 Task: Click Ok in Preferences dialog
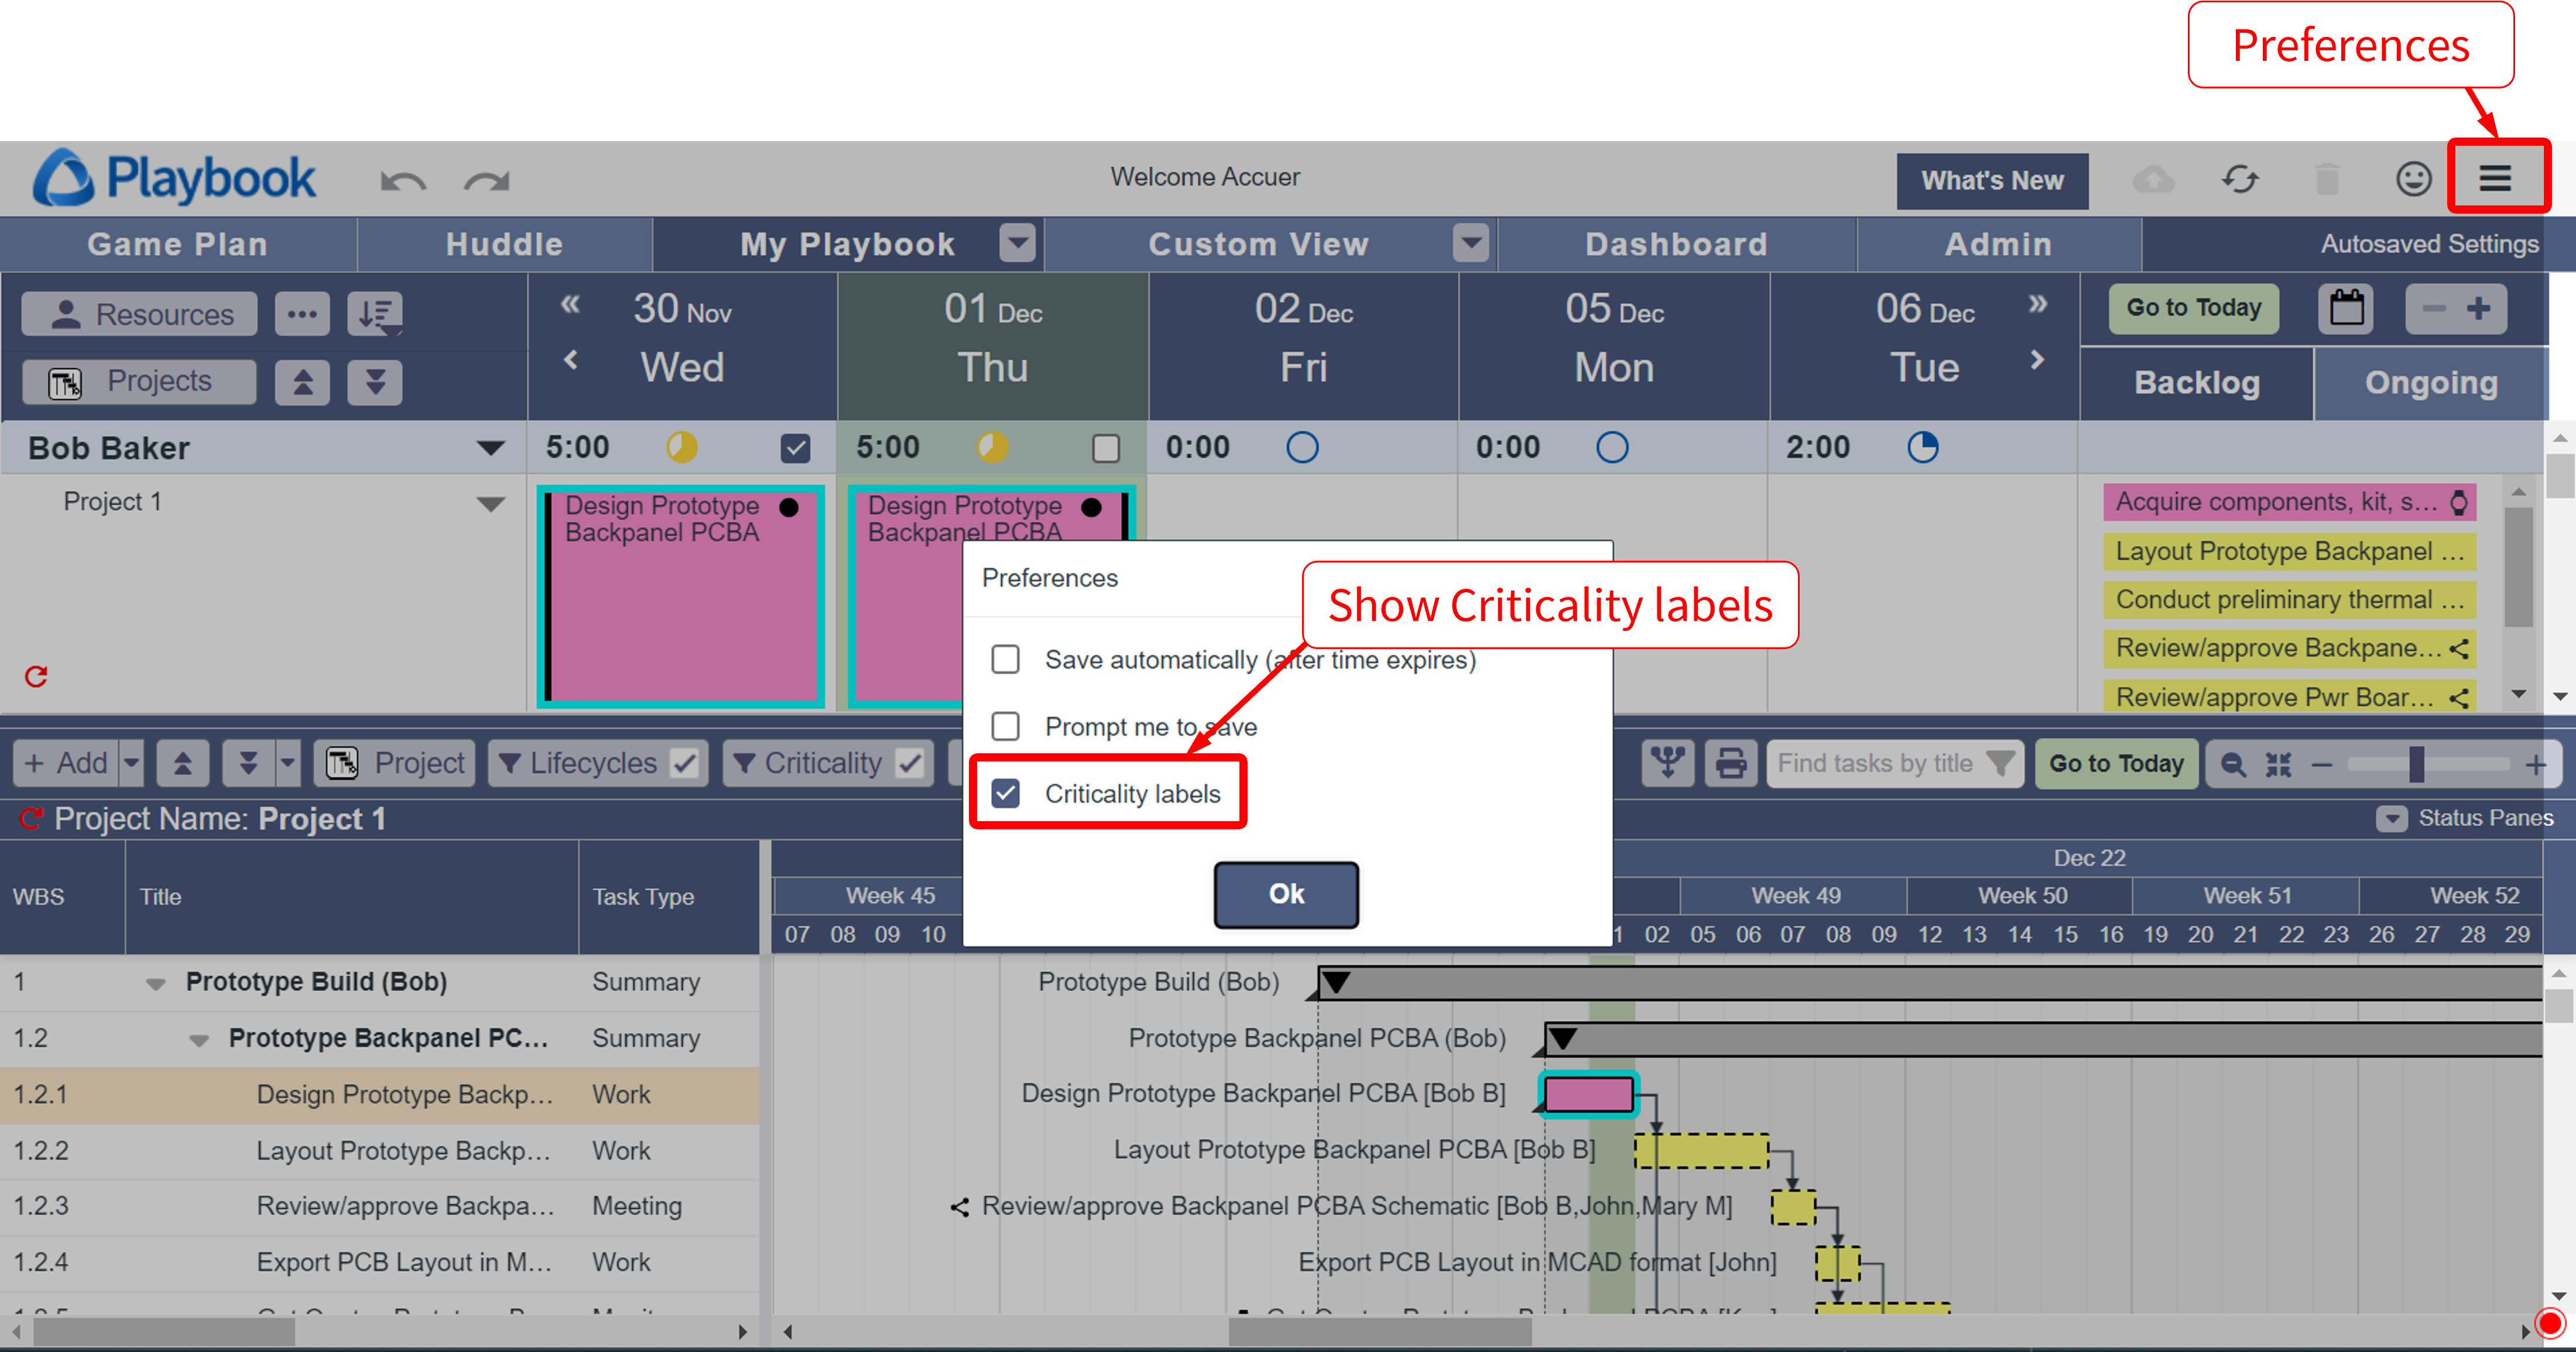click(1286, 894)
